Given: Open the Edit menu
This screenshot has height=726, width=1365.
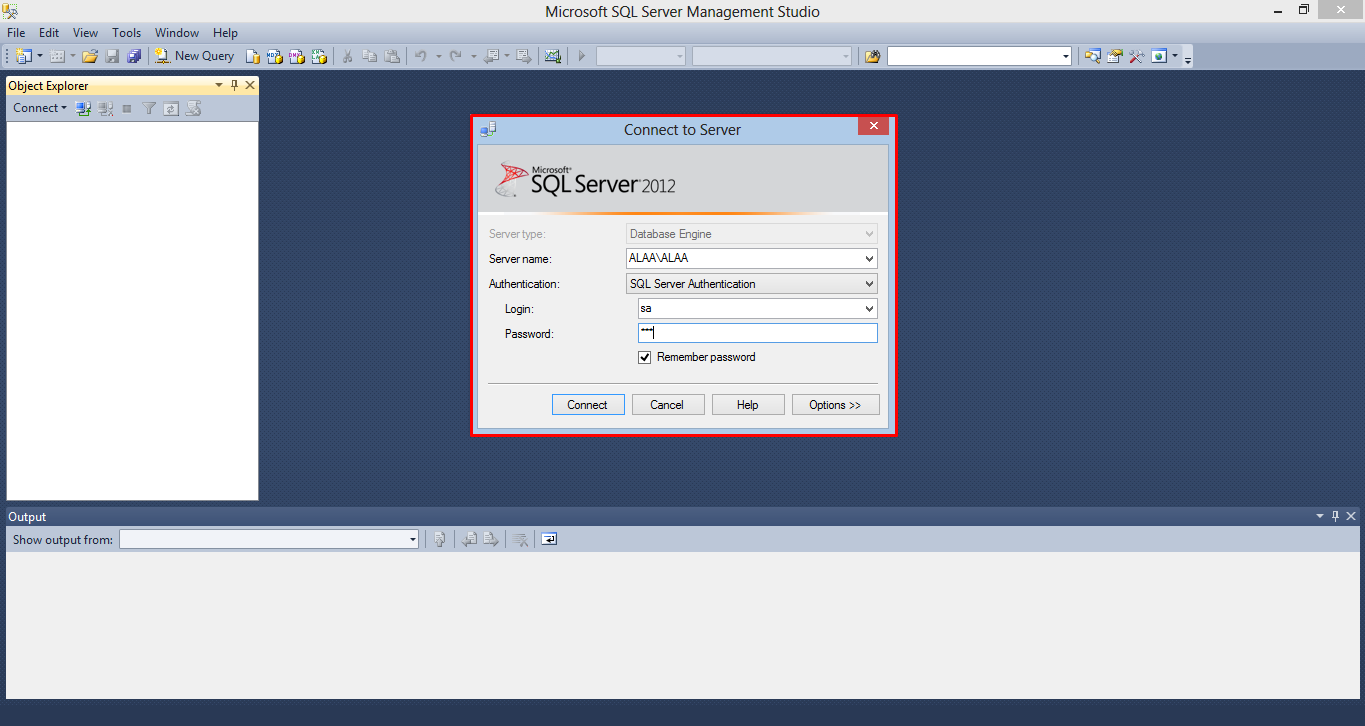Looking at the screenshot, I should coord(49,33).
